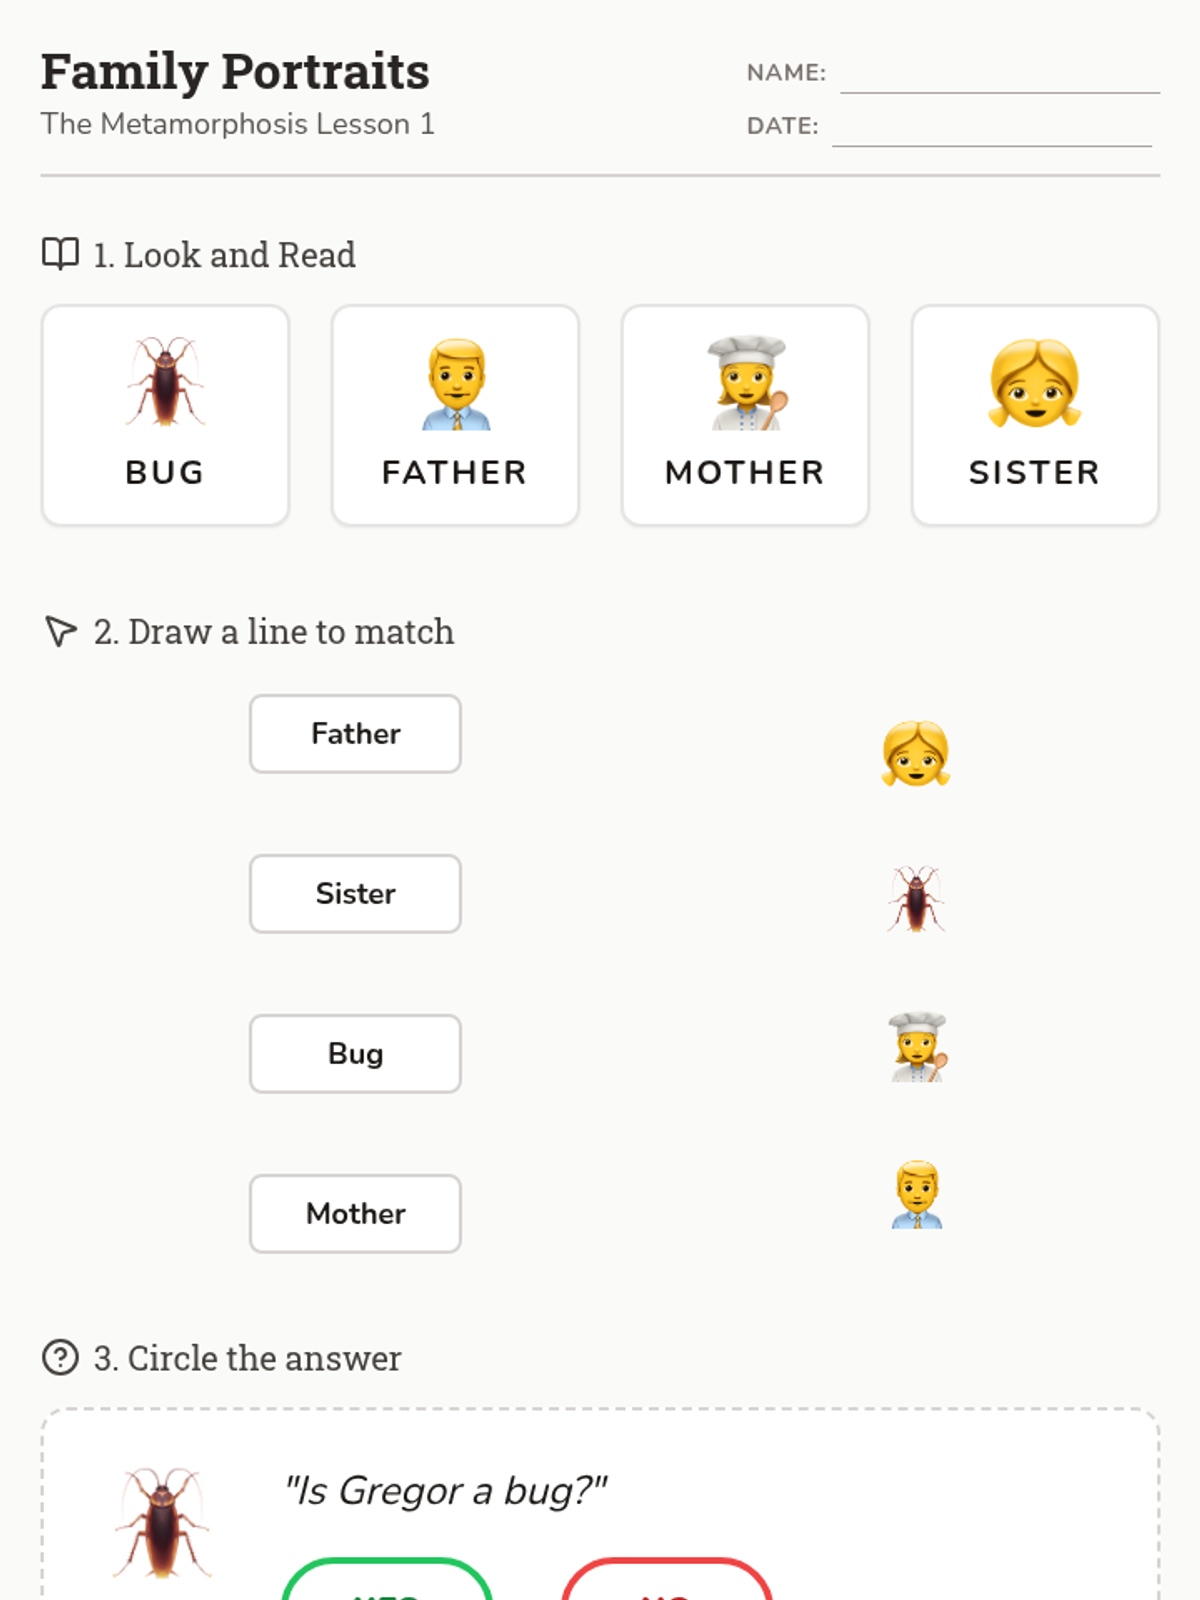Click the open book icon beside Look and Read

click(60, 254)
